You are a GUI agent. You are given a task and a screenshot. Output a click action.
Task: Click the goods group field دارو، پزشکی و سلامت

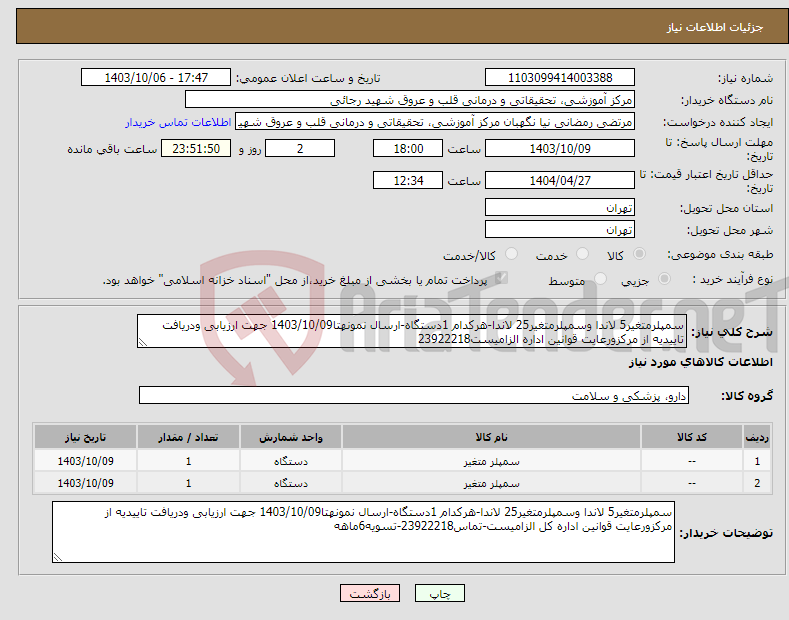click(x=414, y=396)
